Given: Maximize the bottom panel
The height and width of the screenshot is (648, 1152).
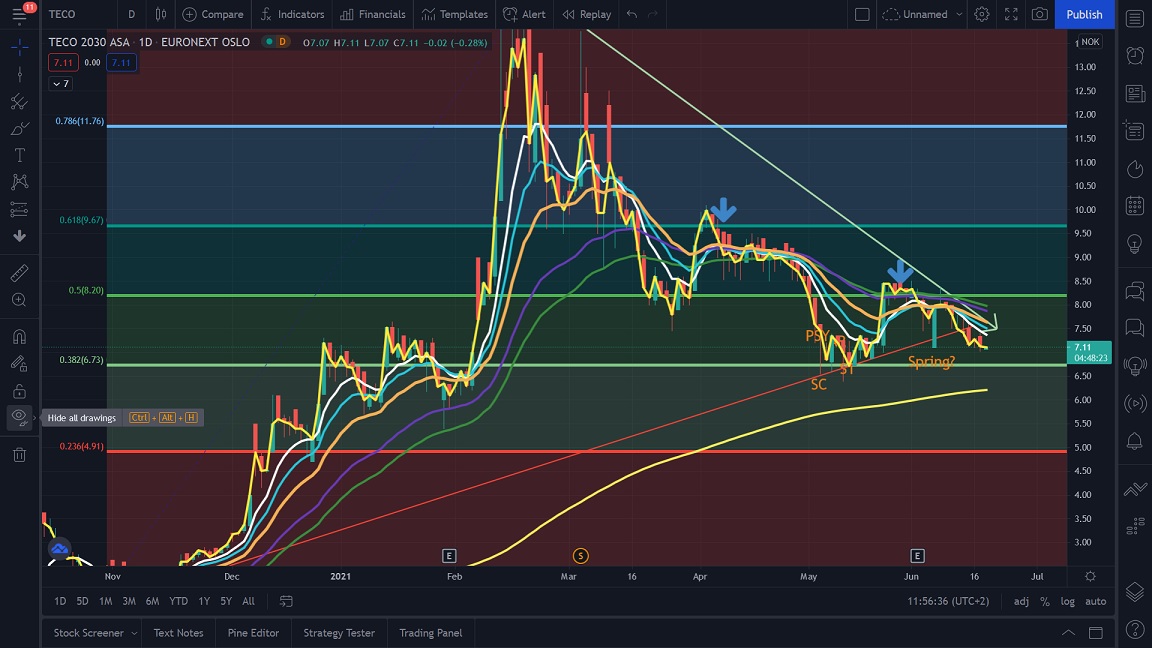Looking at the screenshot, I should click(1095, 633).
